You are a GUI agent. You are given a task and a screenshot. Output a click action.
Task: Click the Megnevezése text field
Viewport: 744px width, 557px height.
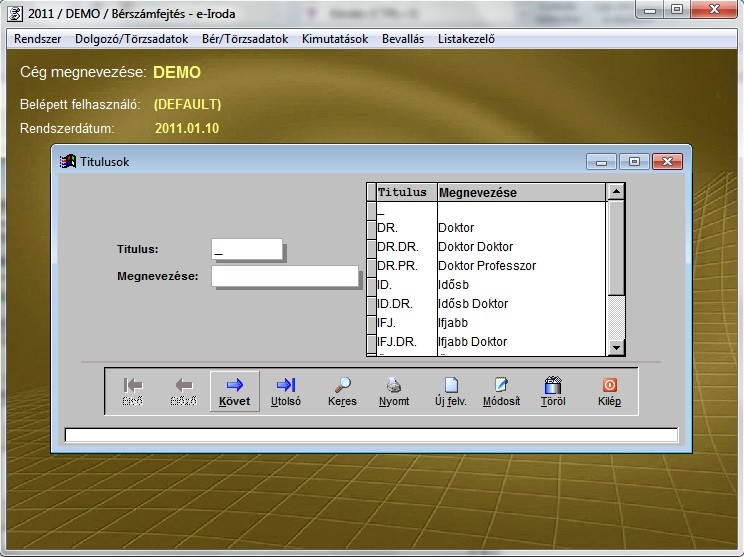[285, 276]
